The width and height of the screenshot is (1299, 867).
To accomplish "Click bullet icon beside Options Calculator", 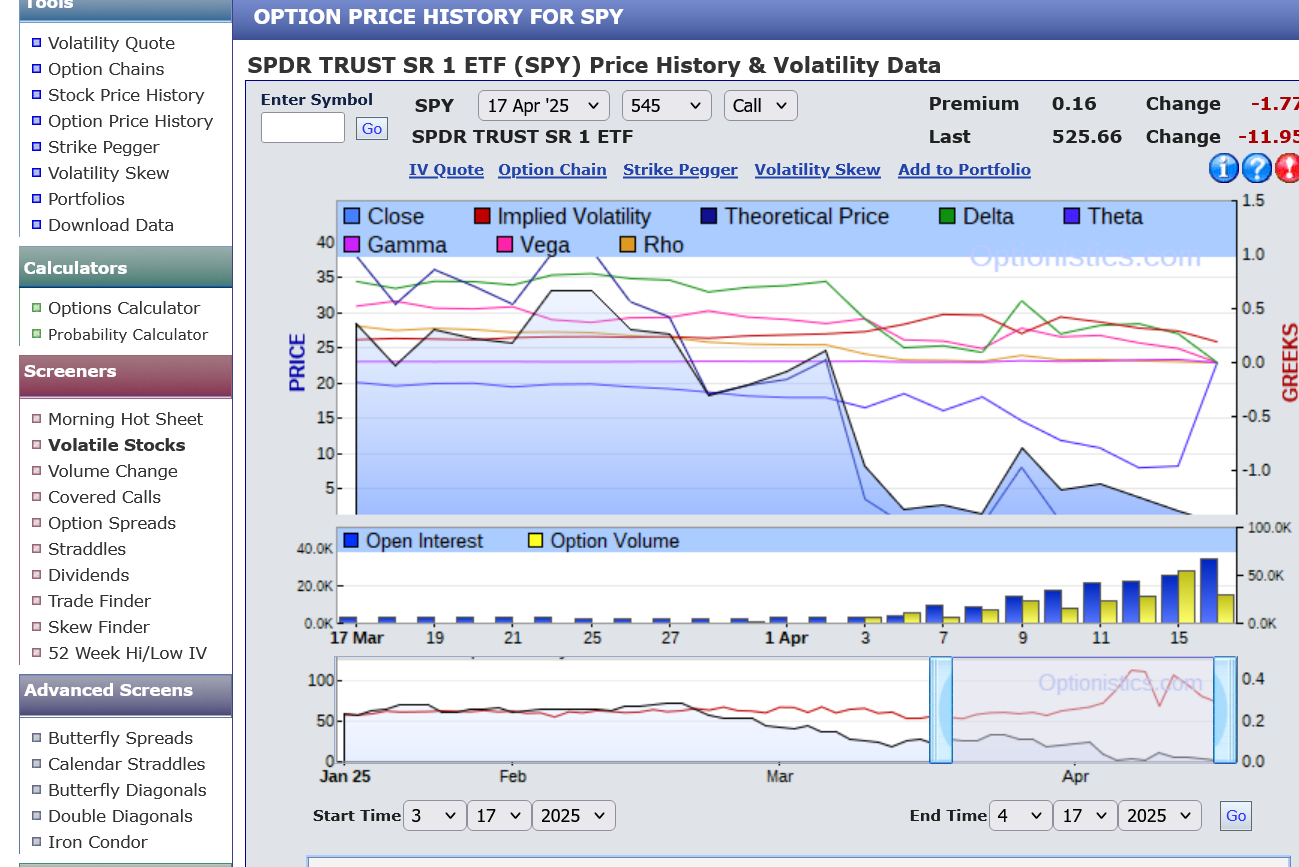I will point(37,308).
